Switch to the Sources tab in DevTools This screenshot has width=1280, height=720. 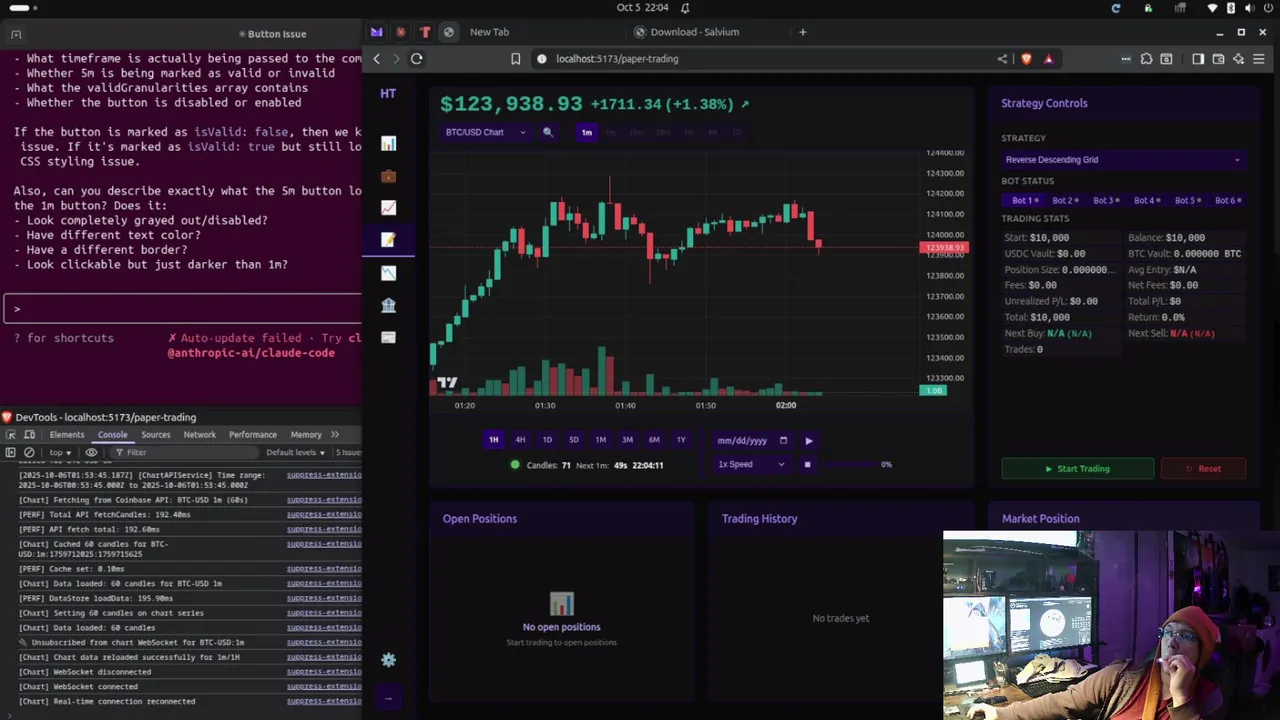tap(155, 435)
